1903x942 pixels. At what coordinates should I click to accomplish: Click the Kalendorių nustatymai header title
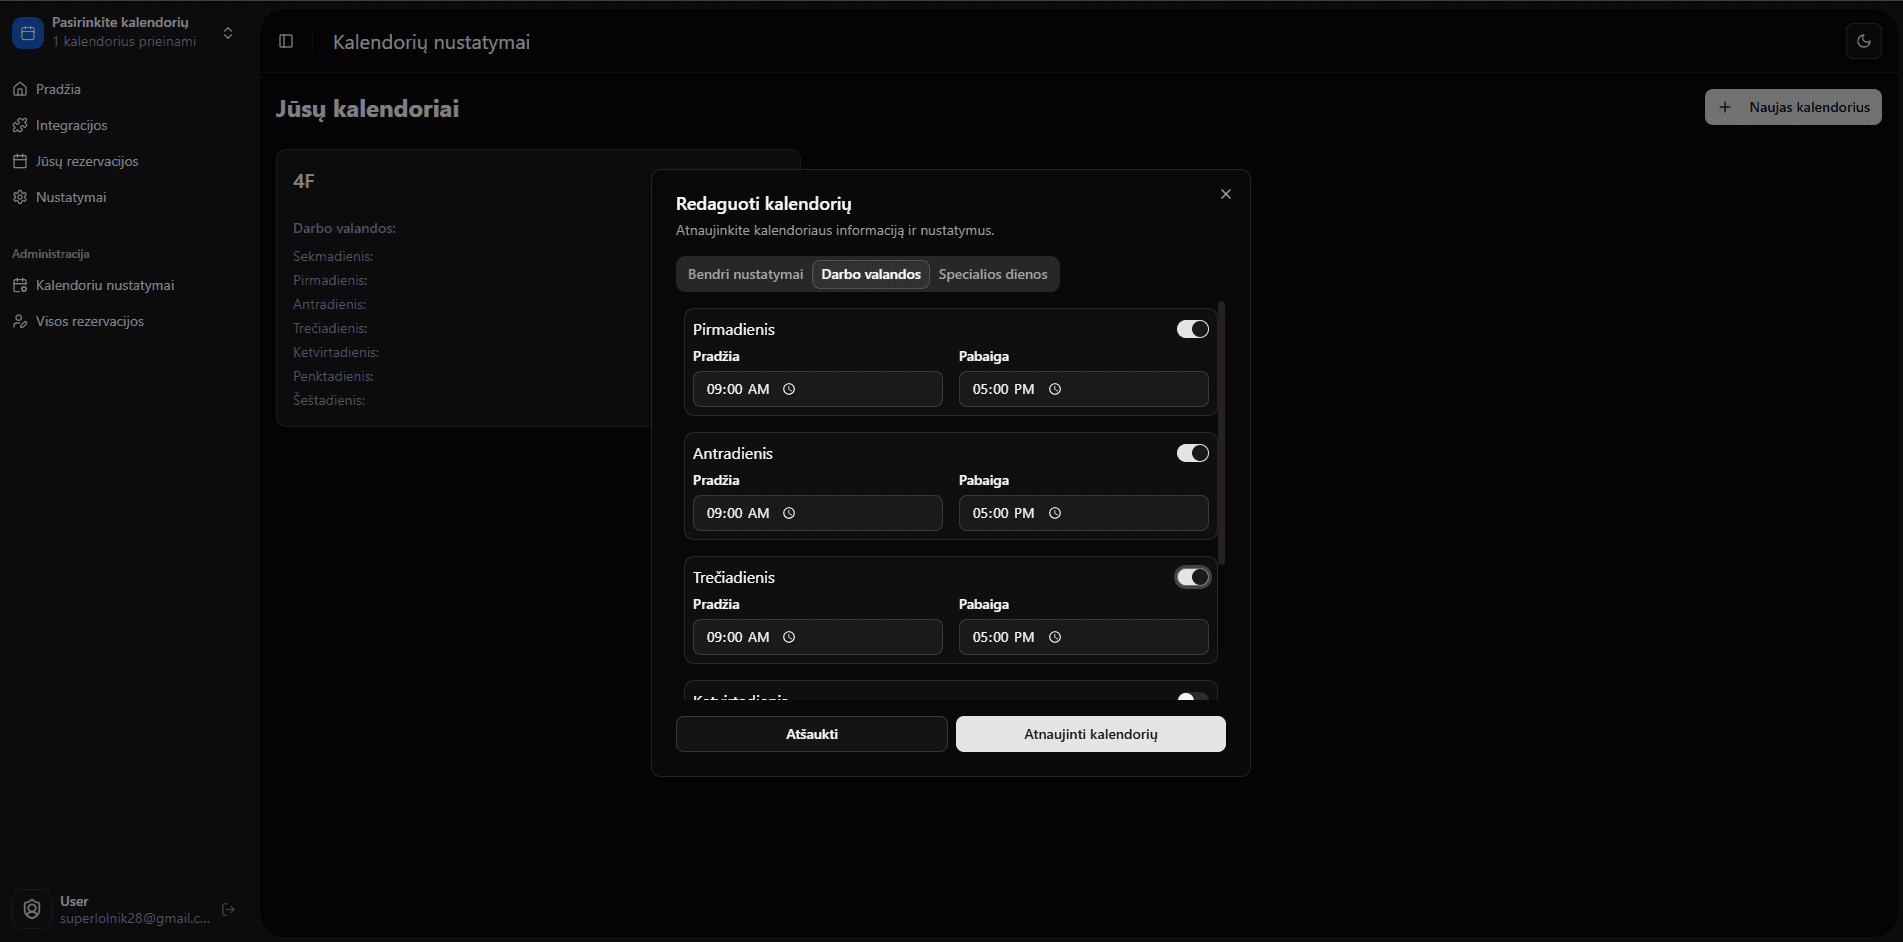[x=432, y=42]
